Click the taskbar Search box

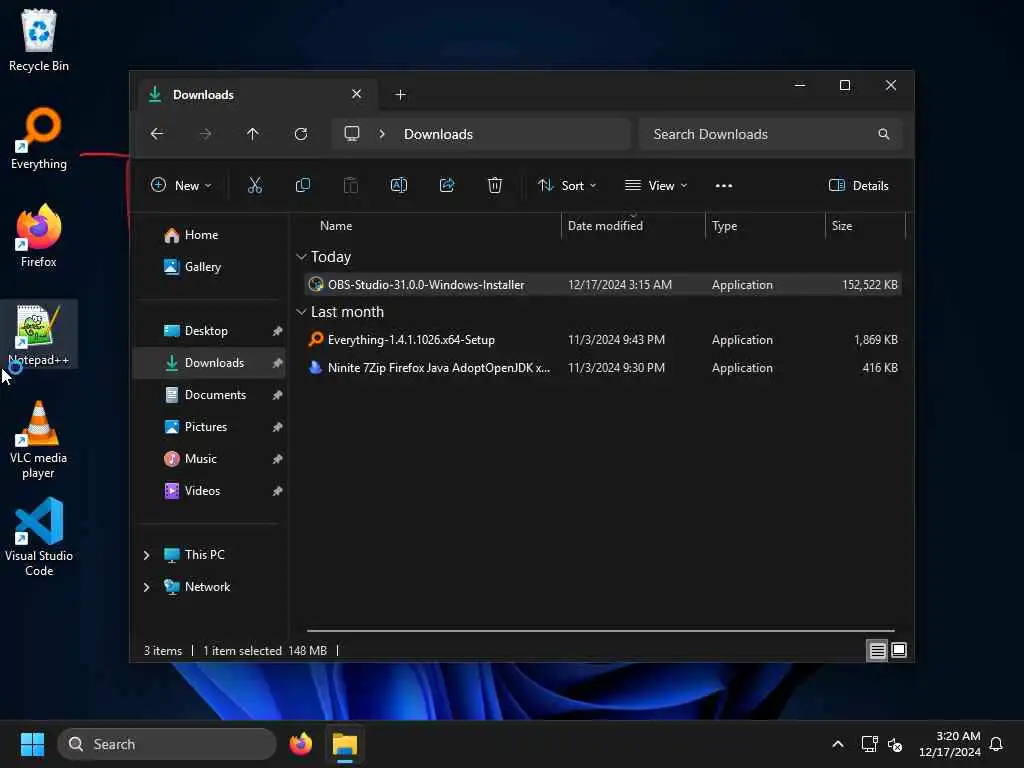click(167, 744)
